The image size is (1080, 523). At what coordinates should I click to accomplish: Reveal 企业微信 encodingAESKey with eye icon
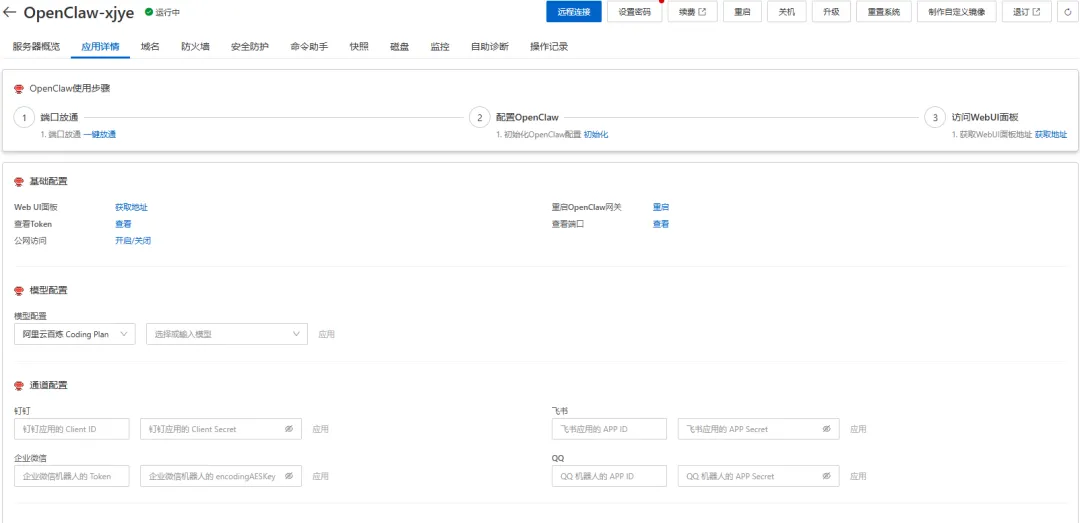pos(289,476)
